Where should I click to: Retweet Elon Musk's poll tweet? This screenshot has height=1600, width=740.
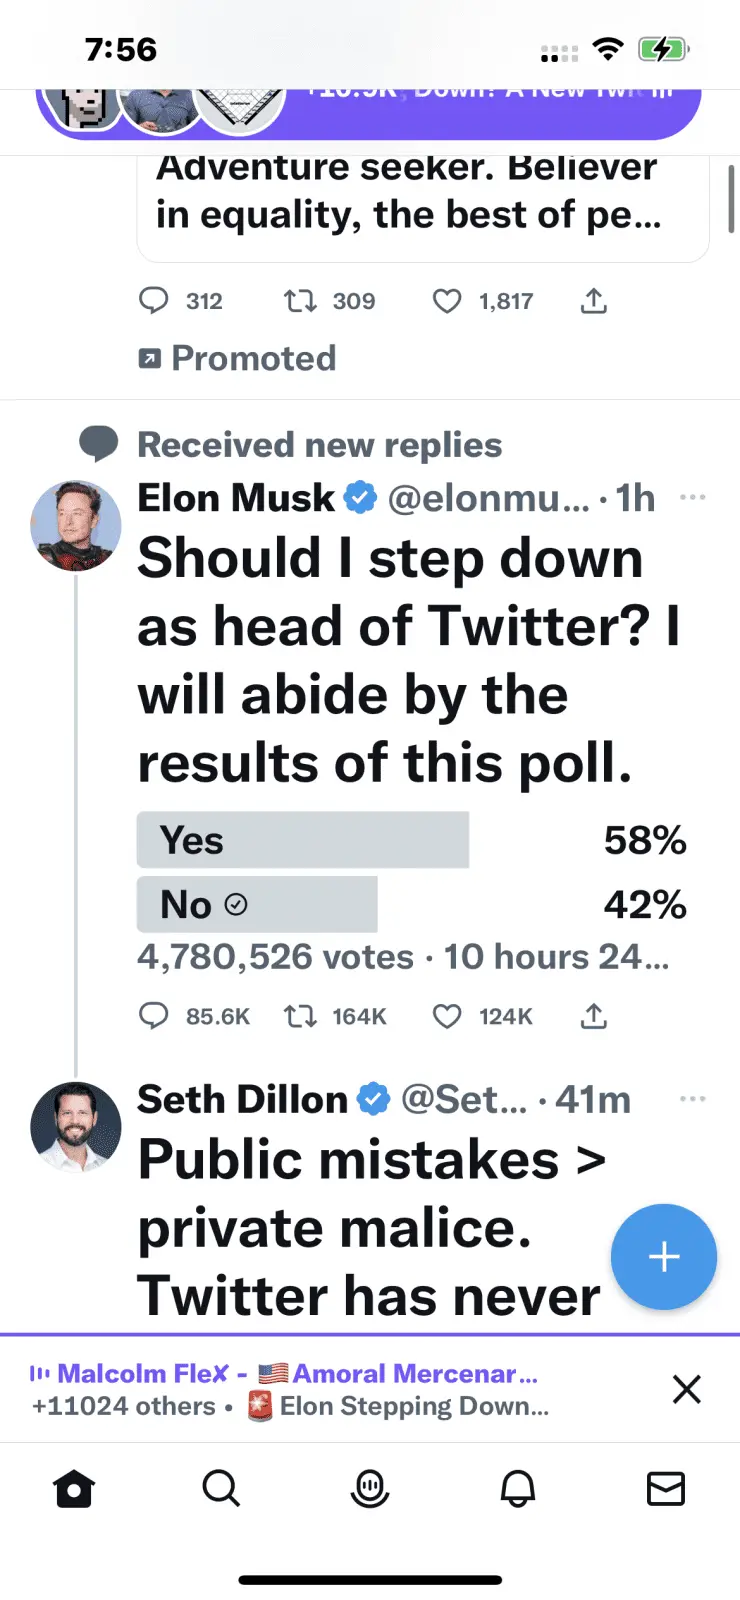tap(300, 1016)
